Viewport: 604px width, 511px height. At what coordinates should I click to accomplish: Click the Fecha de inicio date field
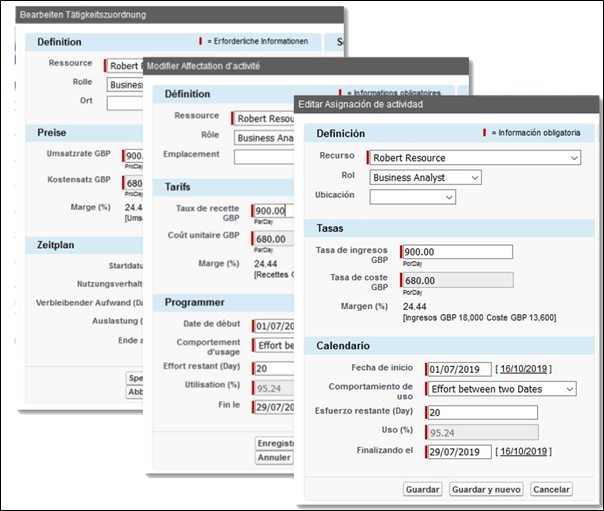pos(458,368)
